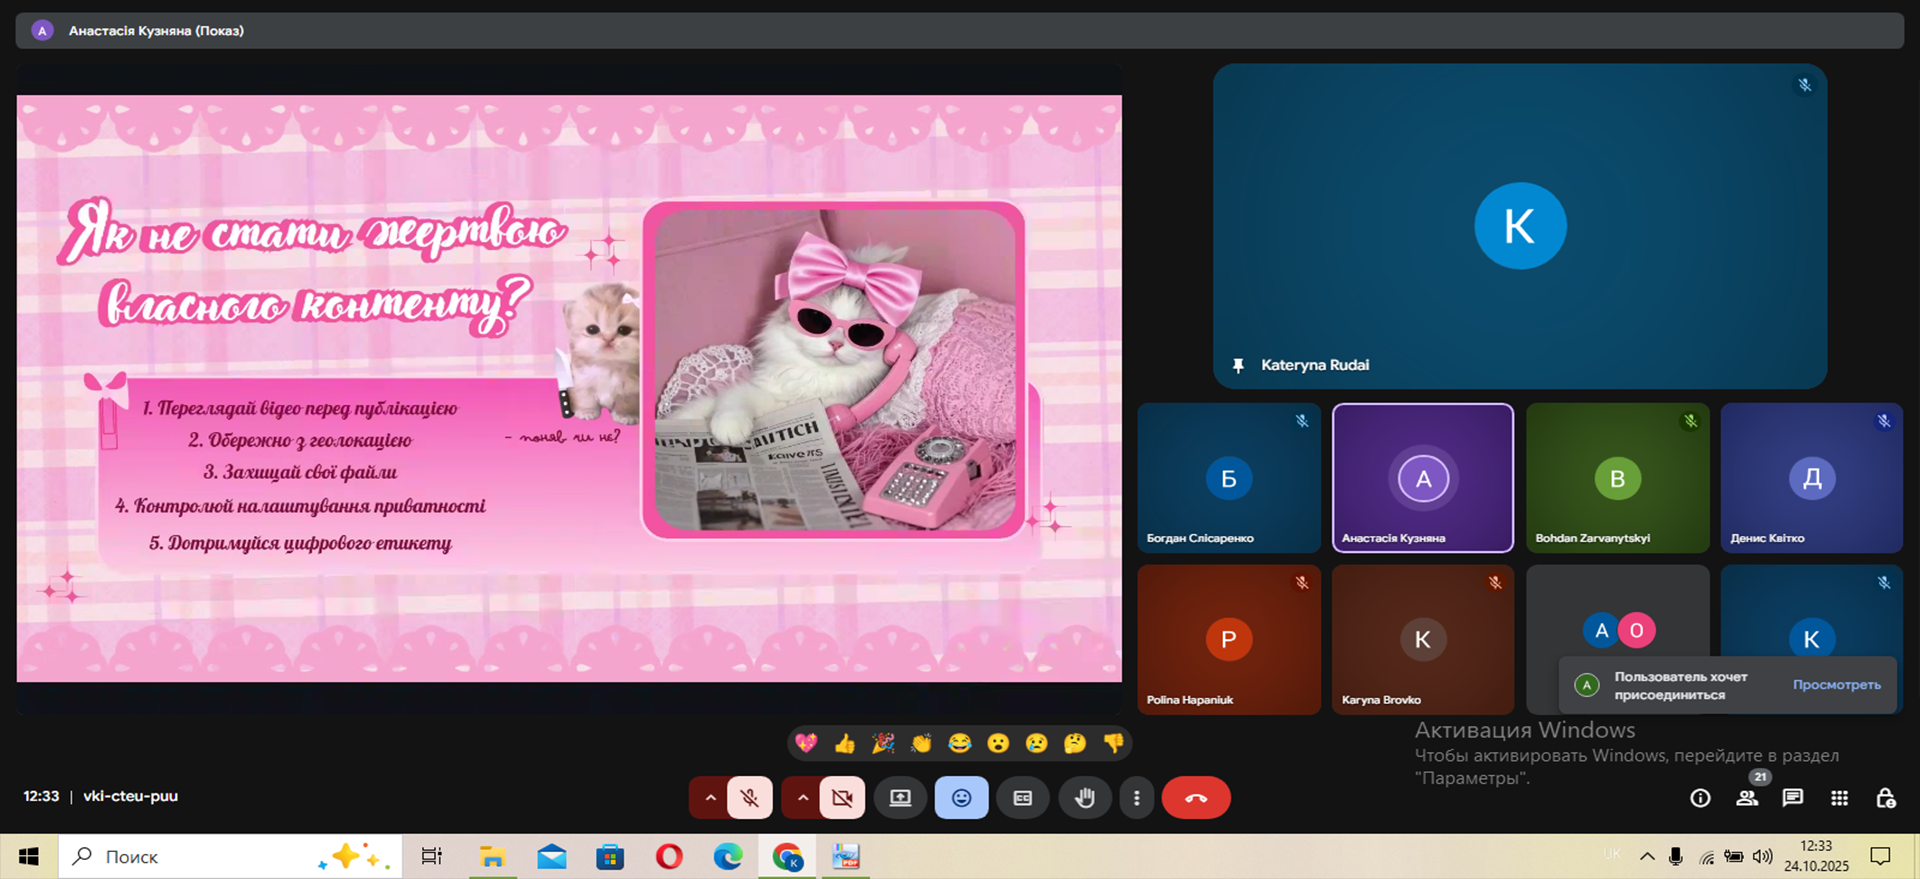Click the present screen icon

tap(900, 798)
